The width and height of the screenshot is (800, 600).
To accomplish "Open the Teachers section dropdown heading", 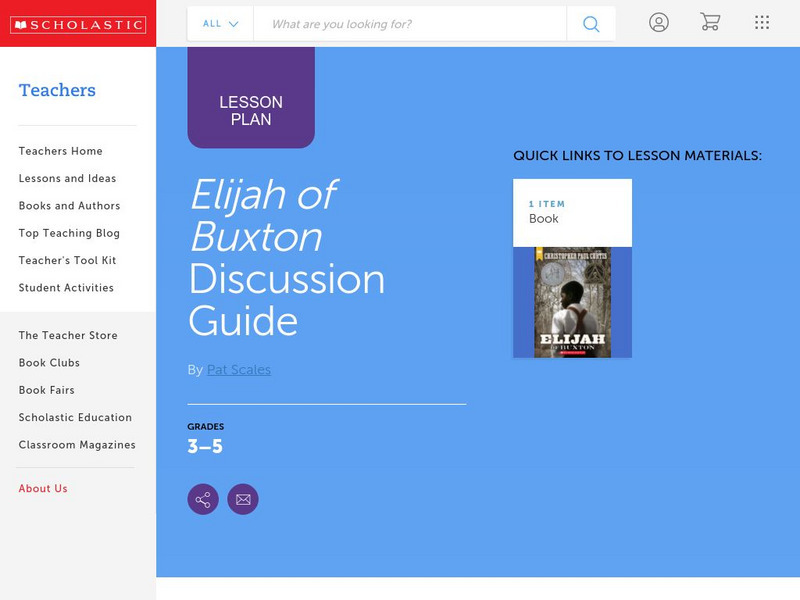I will tap(56, 90).
